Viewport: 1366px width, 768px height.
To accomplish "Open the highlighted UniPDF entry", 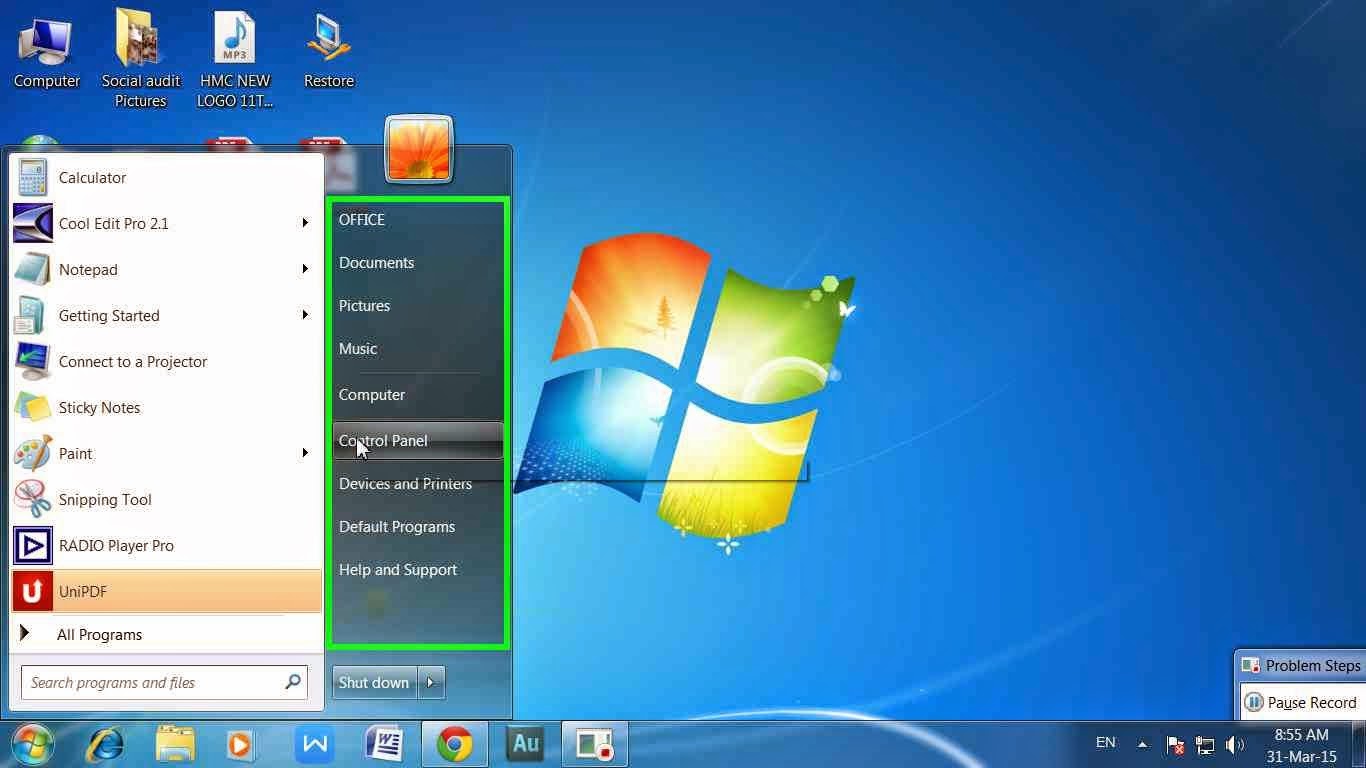I will point(166,592).
